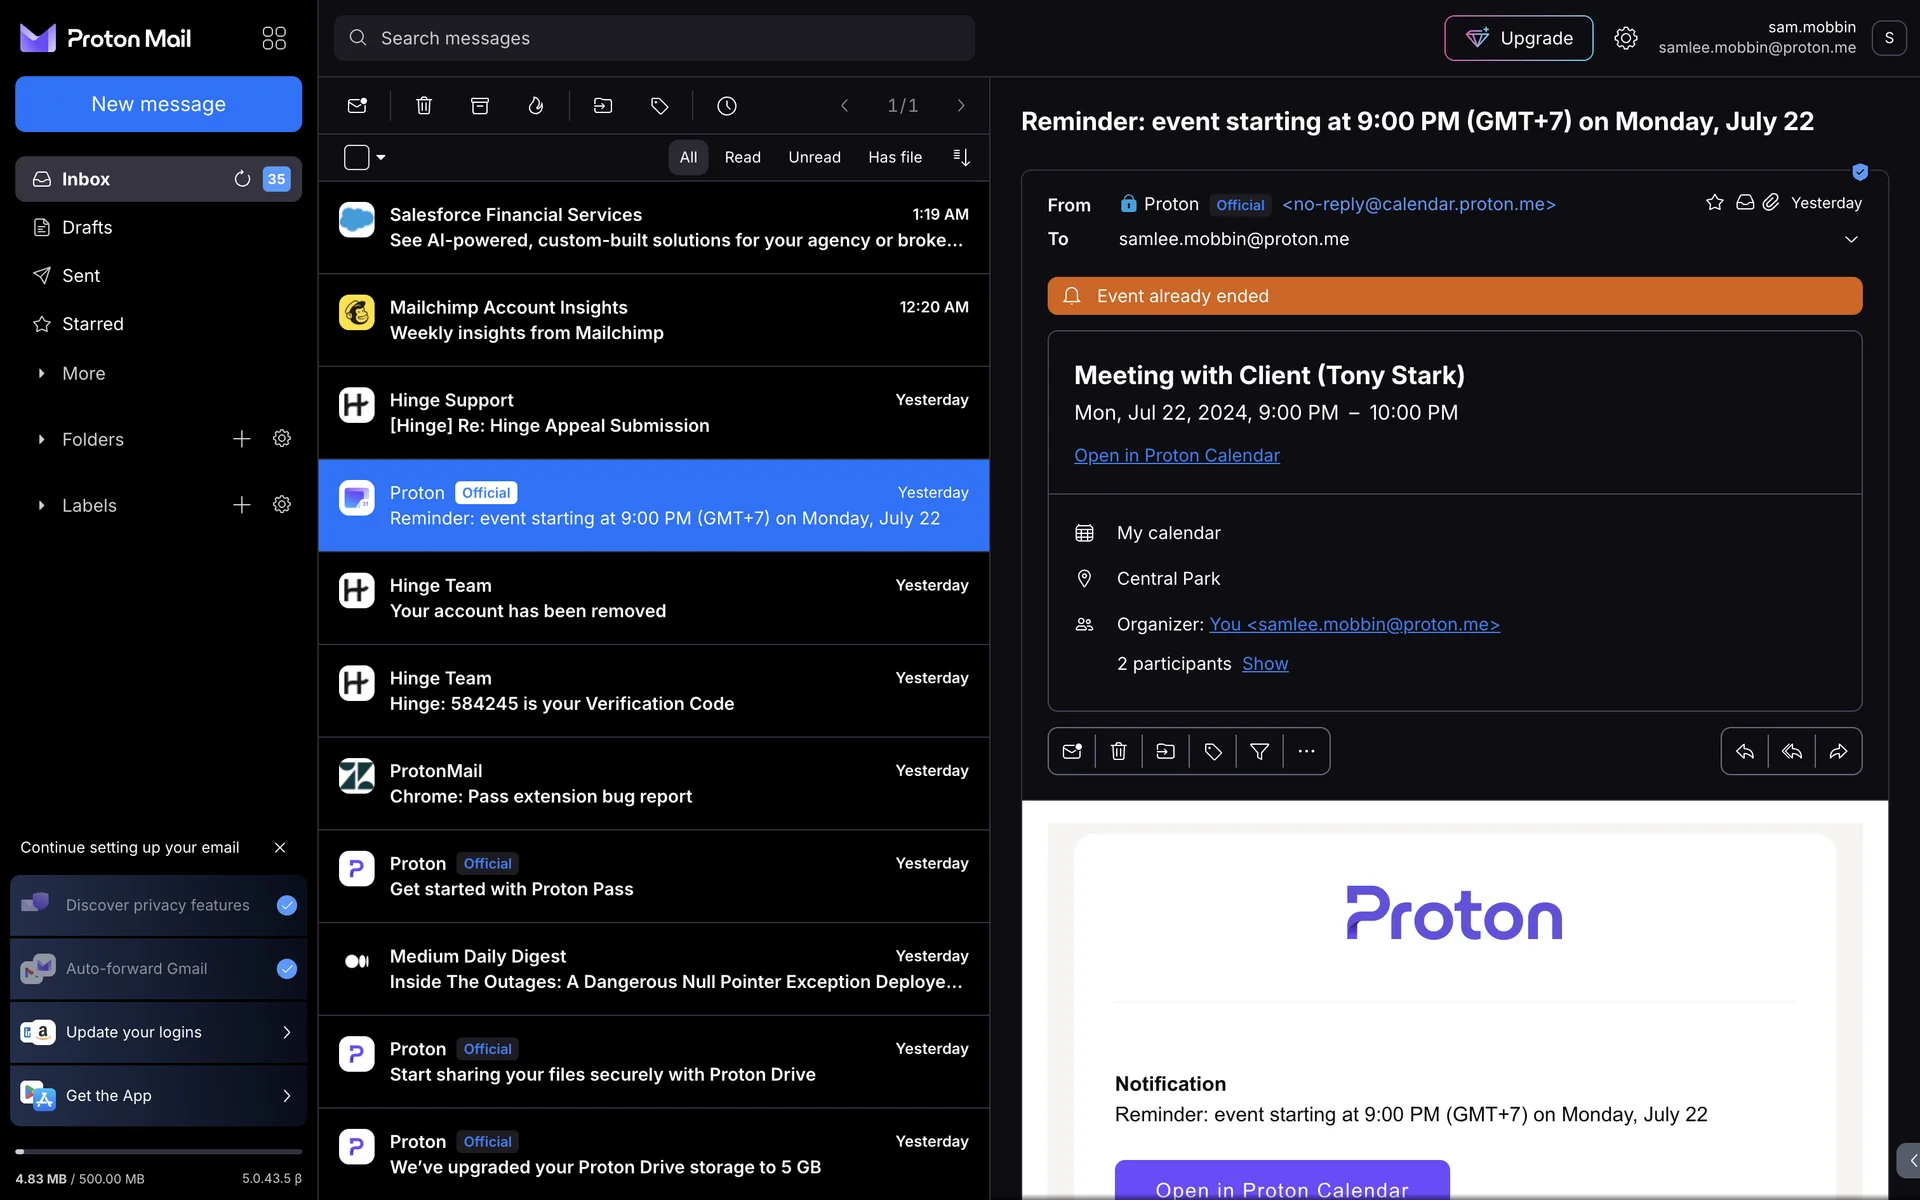Click the Search messages field
The width and height of the screenshot is (1920, 1200).
tap(654, 38)
